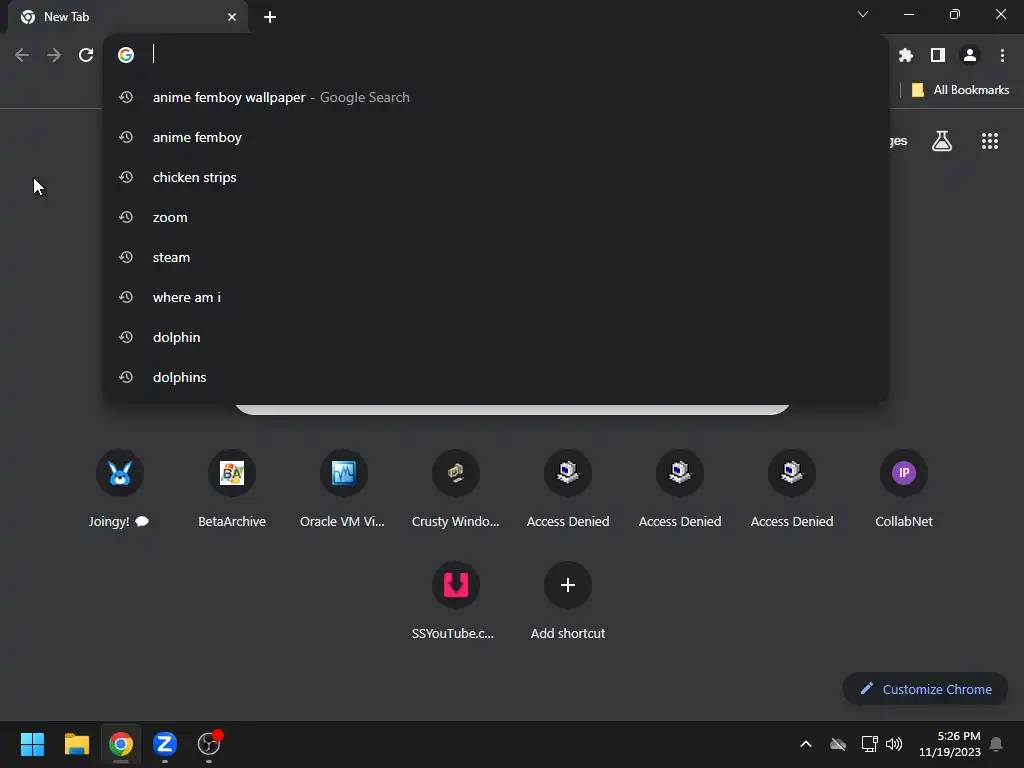
Task: Open the Oracle VM Vi... shortcut
Action: pos(344,490)
